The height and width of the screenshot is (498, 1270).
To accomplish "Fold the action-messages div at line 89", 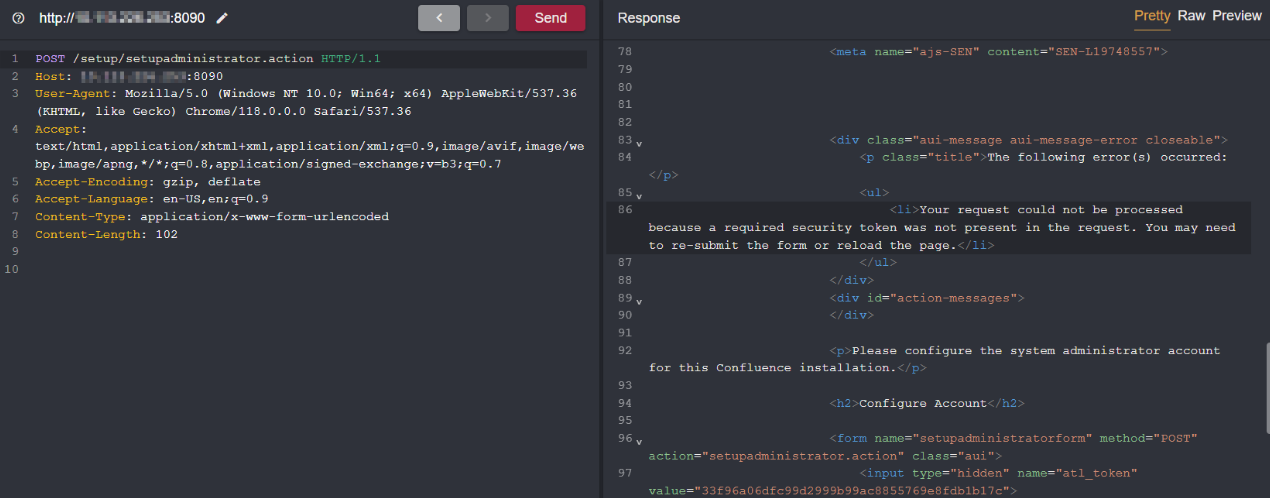I will pos(639,300).
